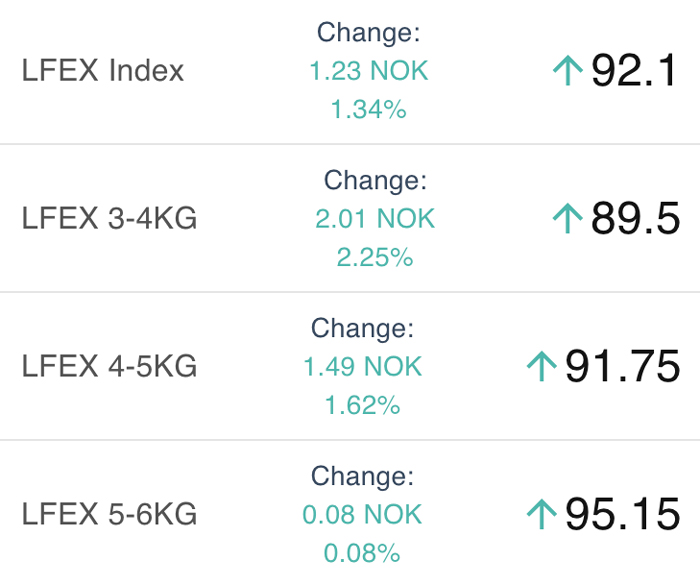
Task: Click the 1.23 NOK change value
Action: (x=369, y=71)
